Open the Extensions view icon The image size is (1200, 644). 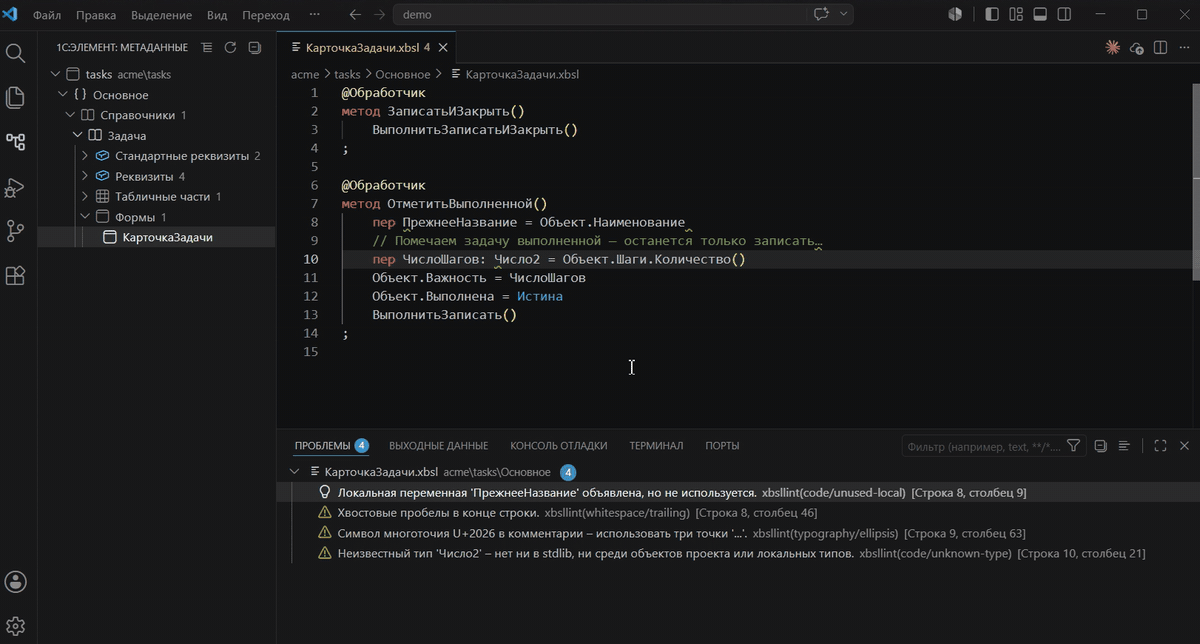tap(15, 276)
